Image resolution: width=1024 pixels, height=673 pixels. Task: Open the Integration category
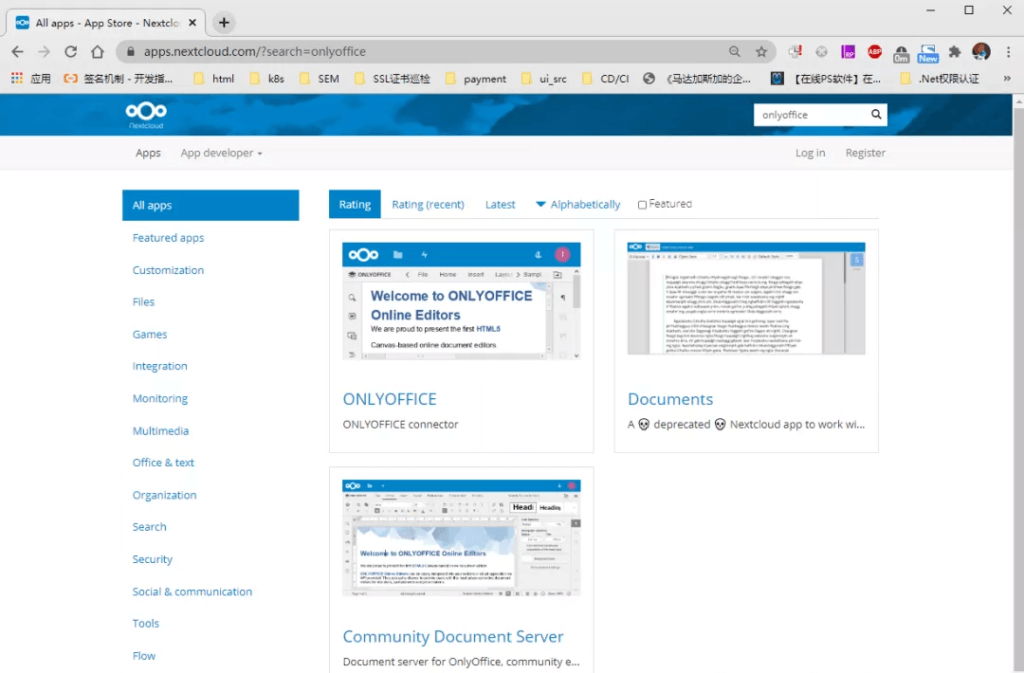tap(159, 366)
